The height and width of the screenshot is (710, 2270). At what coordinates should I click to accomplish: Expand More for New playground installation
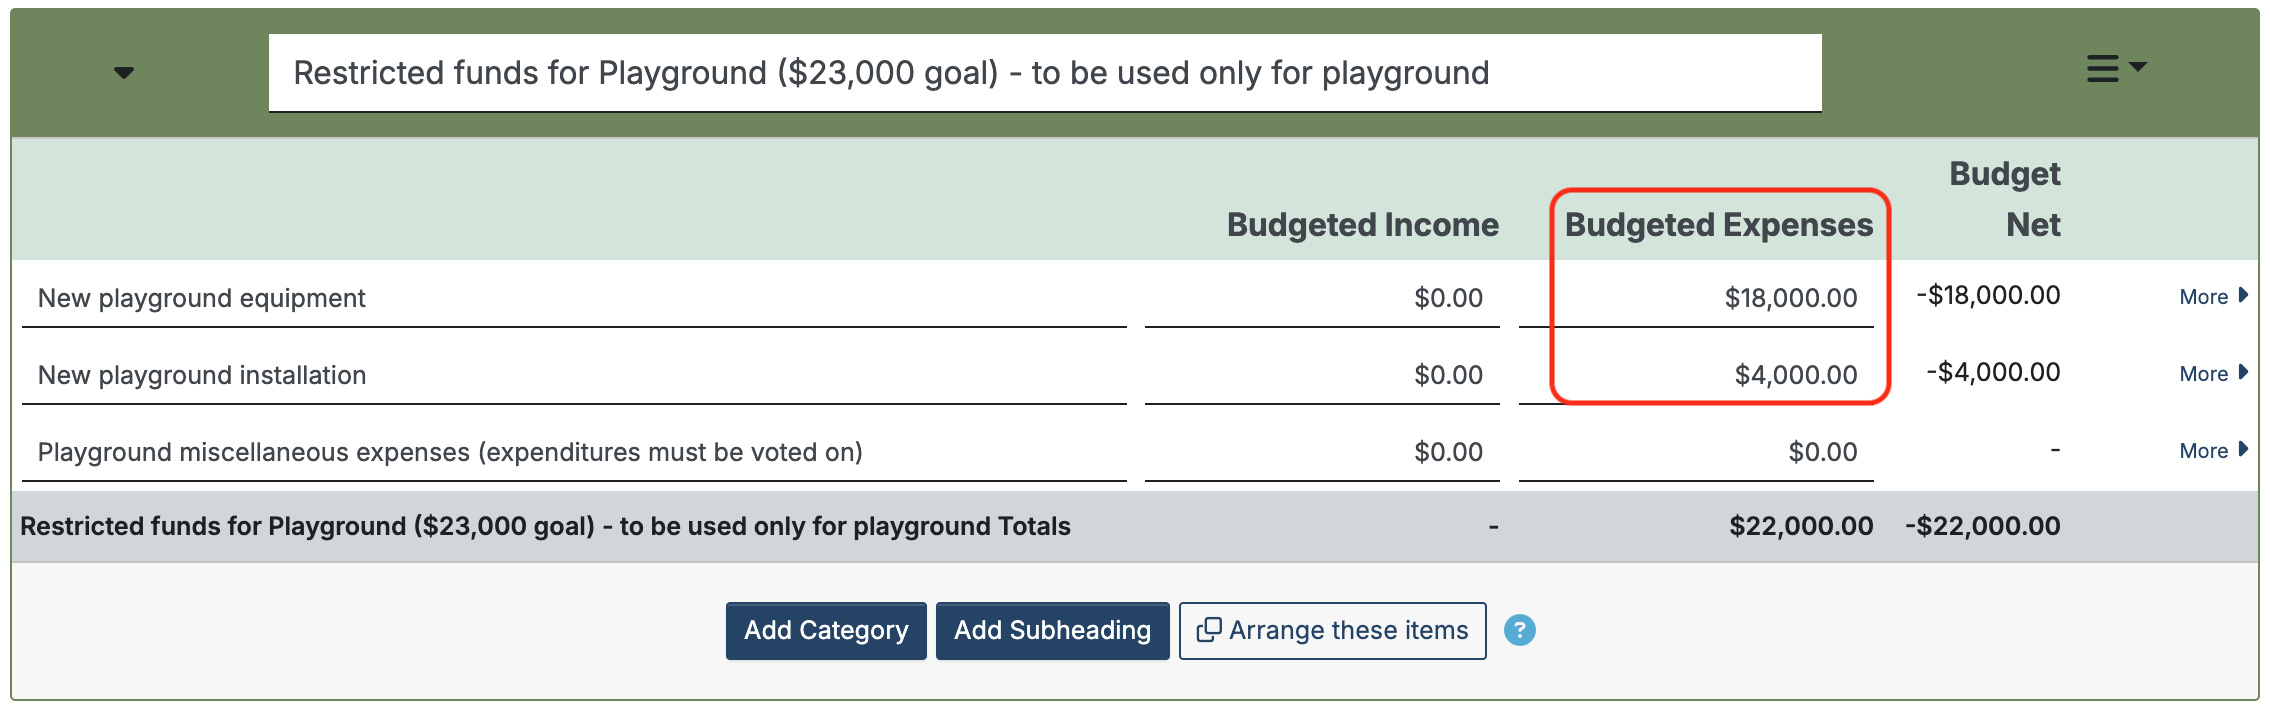tap(2212, 374)
